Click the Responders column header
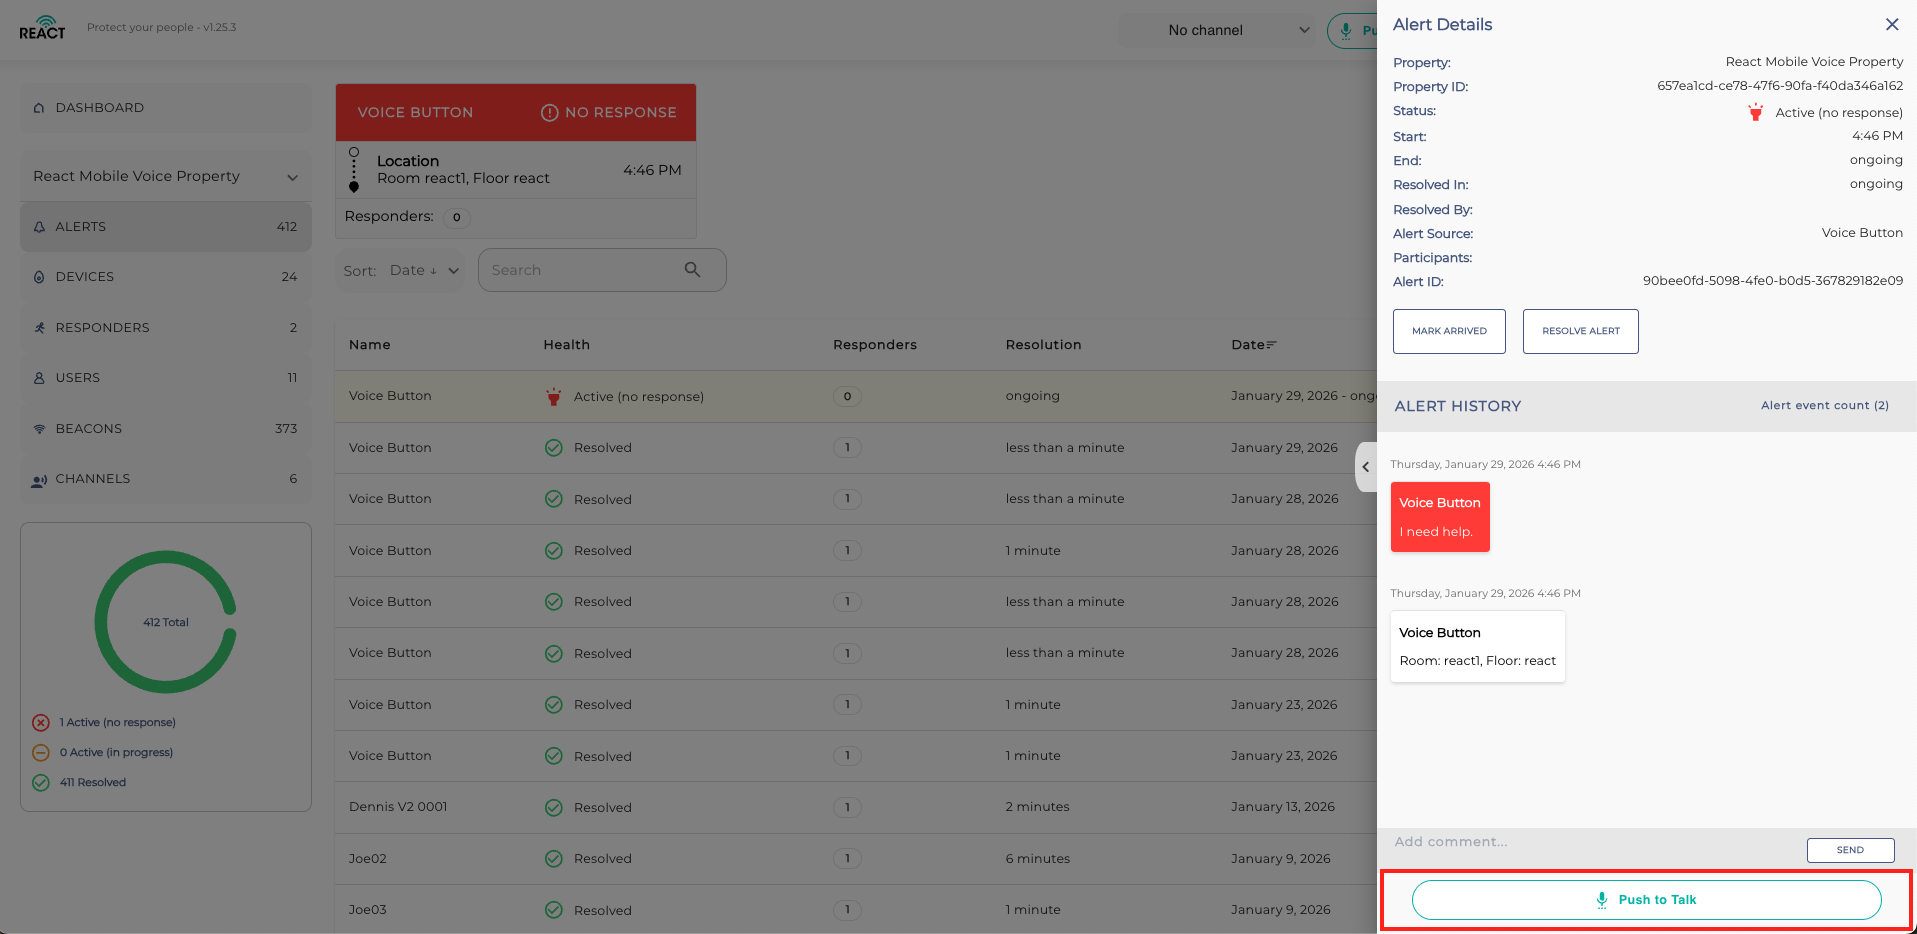 875,345
